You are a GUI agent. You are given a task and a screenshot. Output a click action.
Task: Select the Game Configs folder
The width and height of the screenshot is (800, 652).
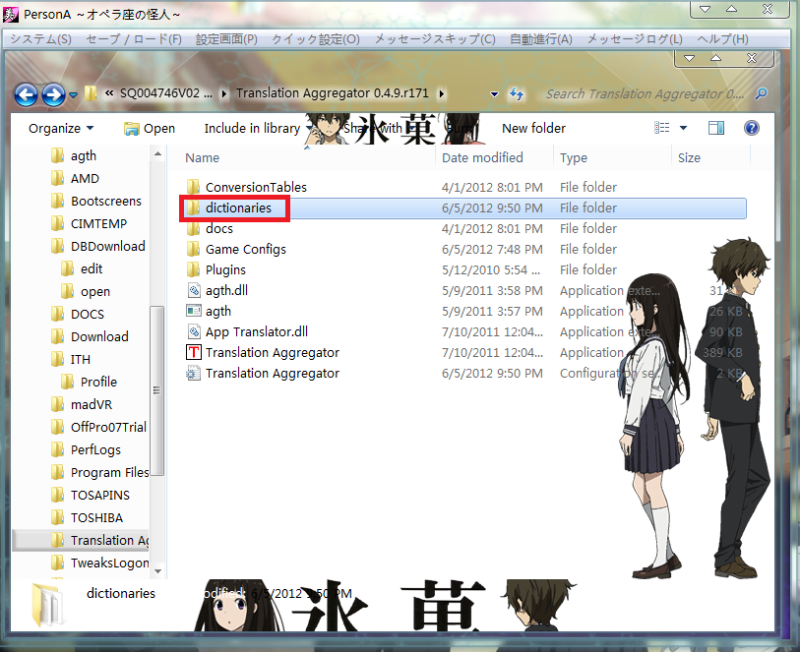tap(246, 249)
